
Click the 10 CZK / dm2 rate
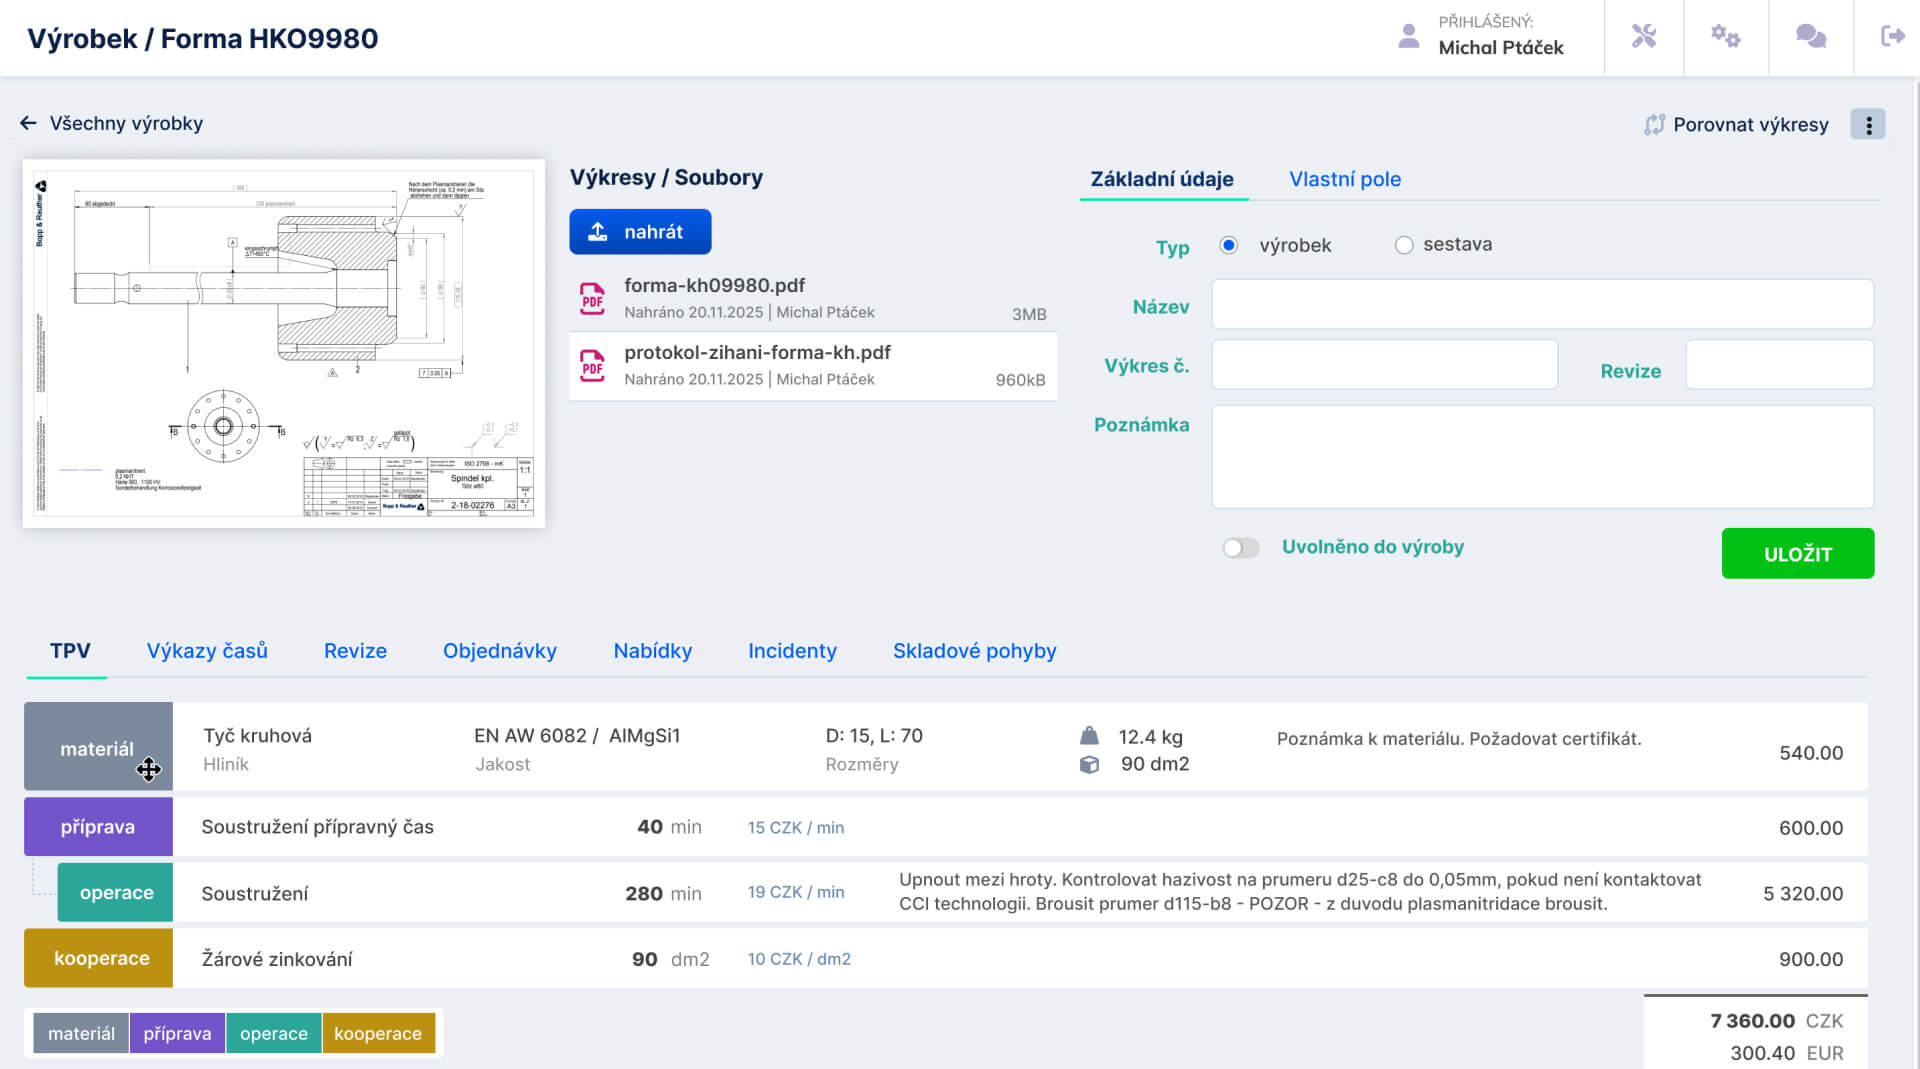coord(799,959)
